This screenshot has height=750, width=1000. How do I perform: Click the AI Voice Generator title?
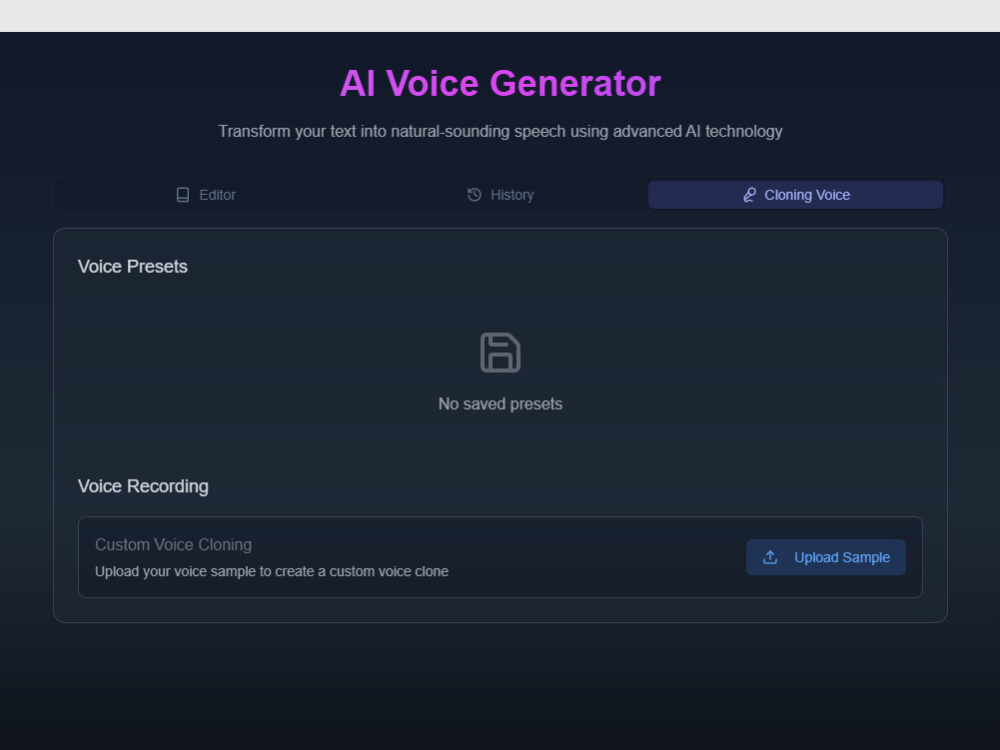coord(500,84)
